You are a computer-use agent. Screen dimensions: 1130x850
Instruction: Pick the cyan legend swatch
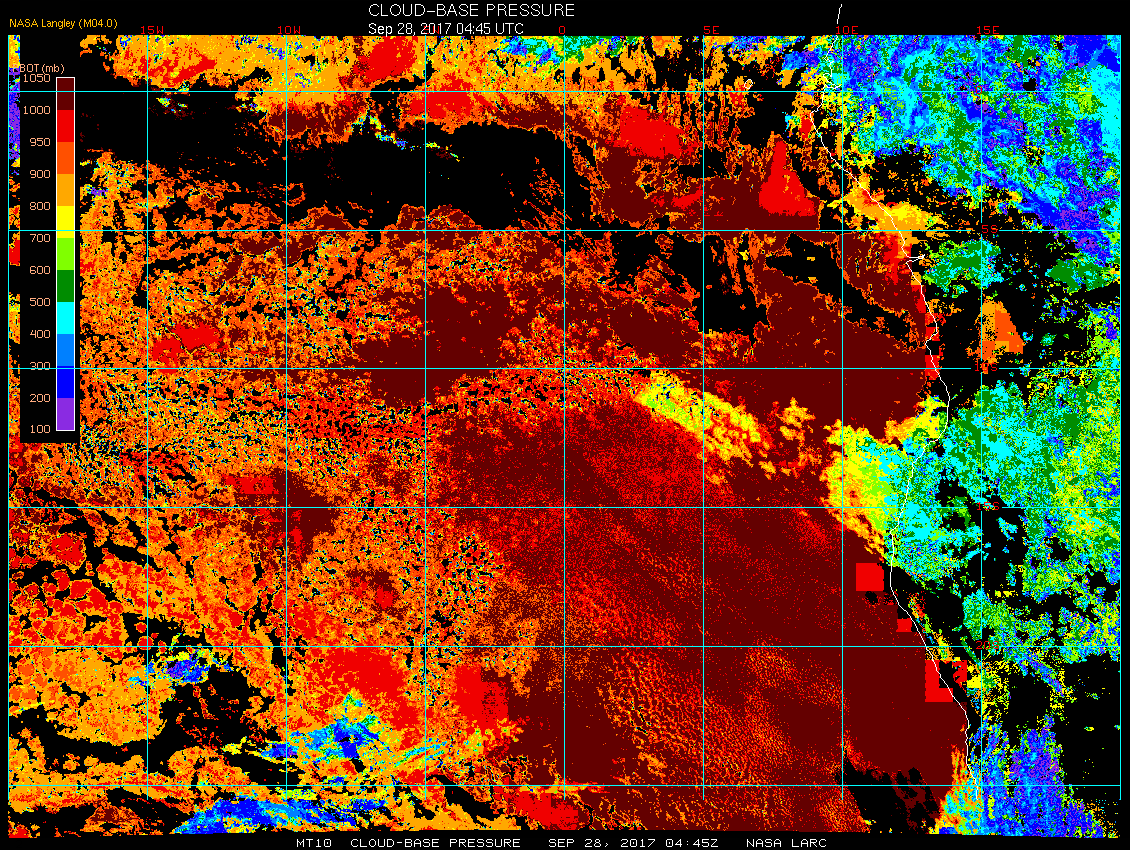(66, 317)
